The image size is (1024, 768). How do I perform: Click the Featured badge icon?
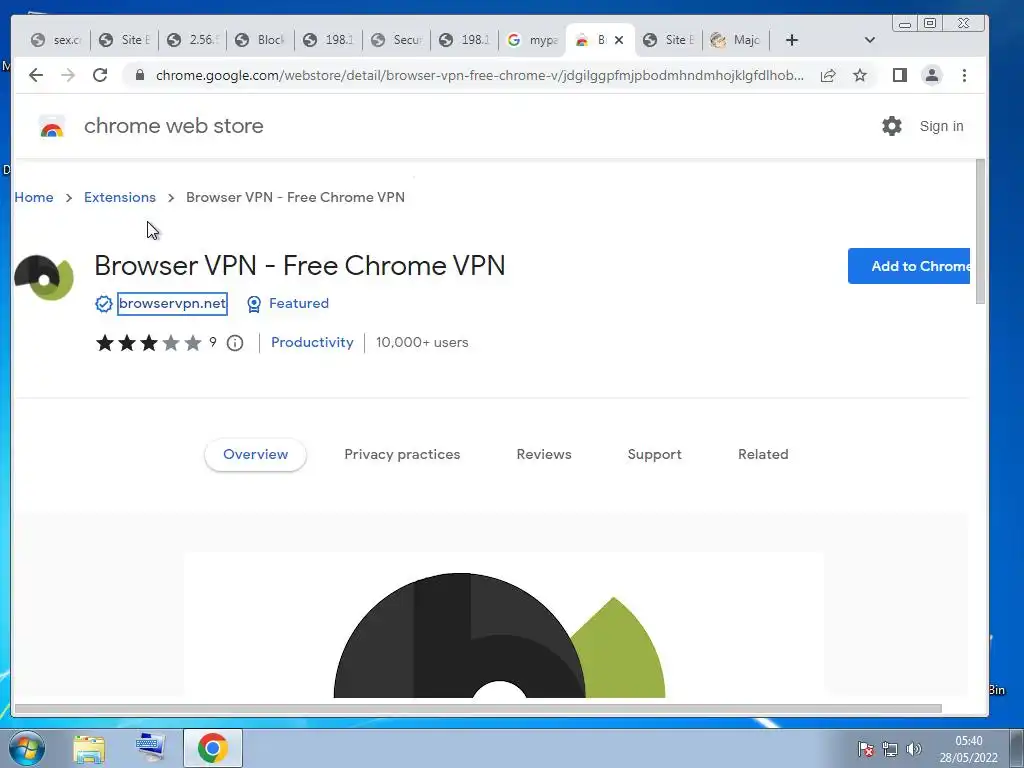[x=254, y=304]
